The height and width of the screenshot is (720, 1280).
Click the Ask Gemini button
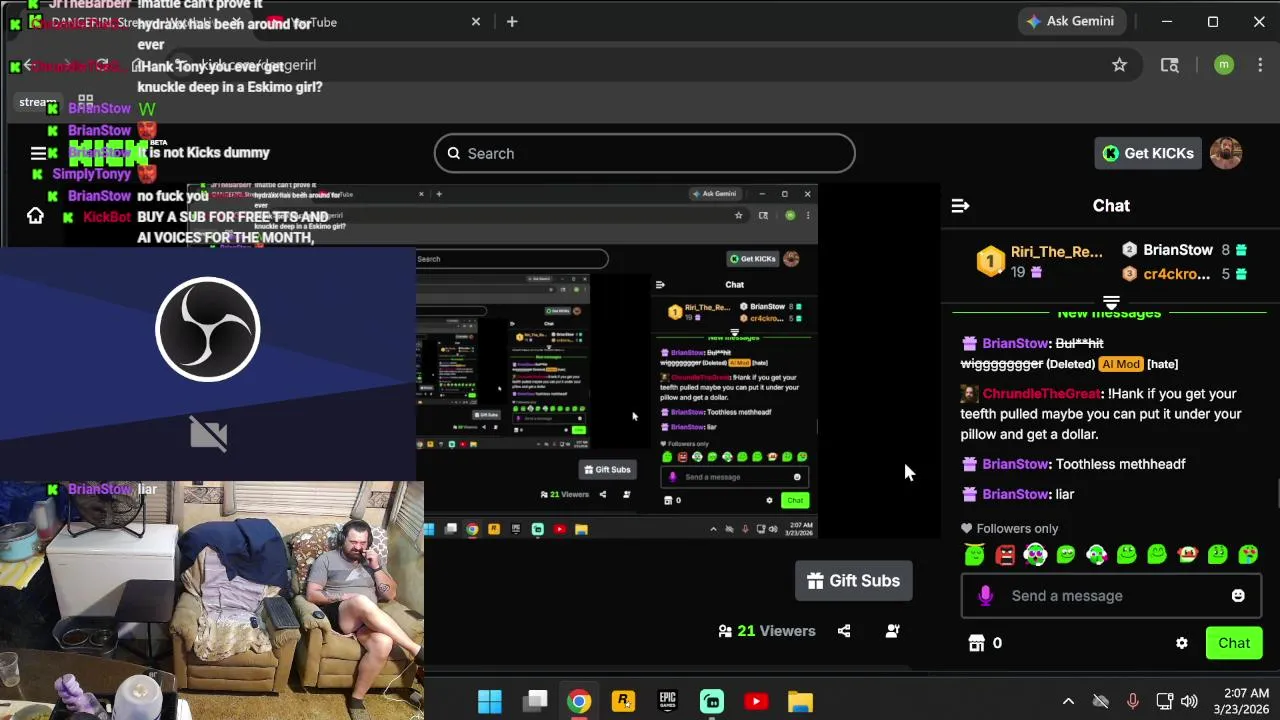pos(1070,21)
